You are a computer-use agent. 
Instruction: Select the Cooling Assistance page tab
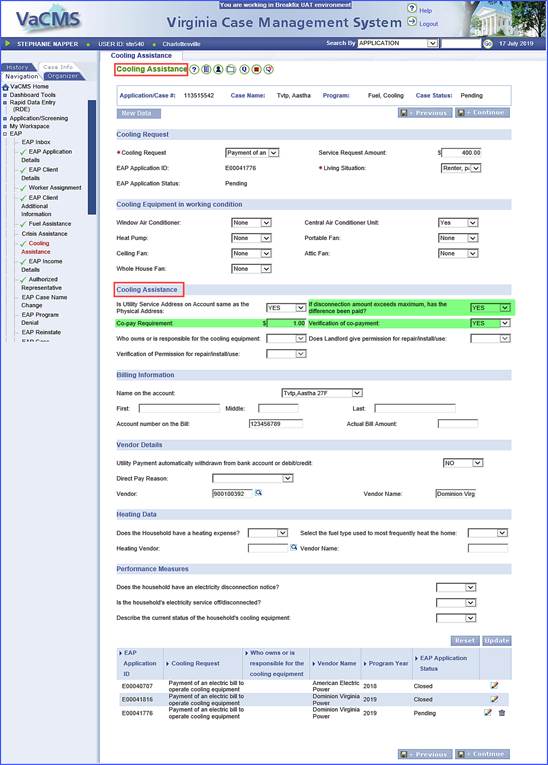(x=141, y=56)
